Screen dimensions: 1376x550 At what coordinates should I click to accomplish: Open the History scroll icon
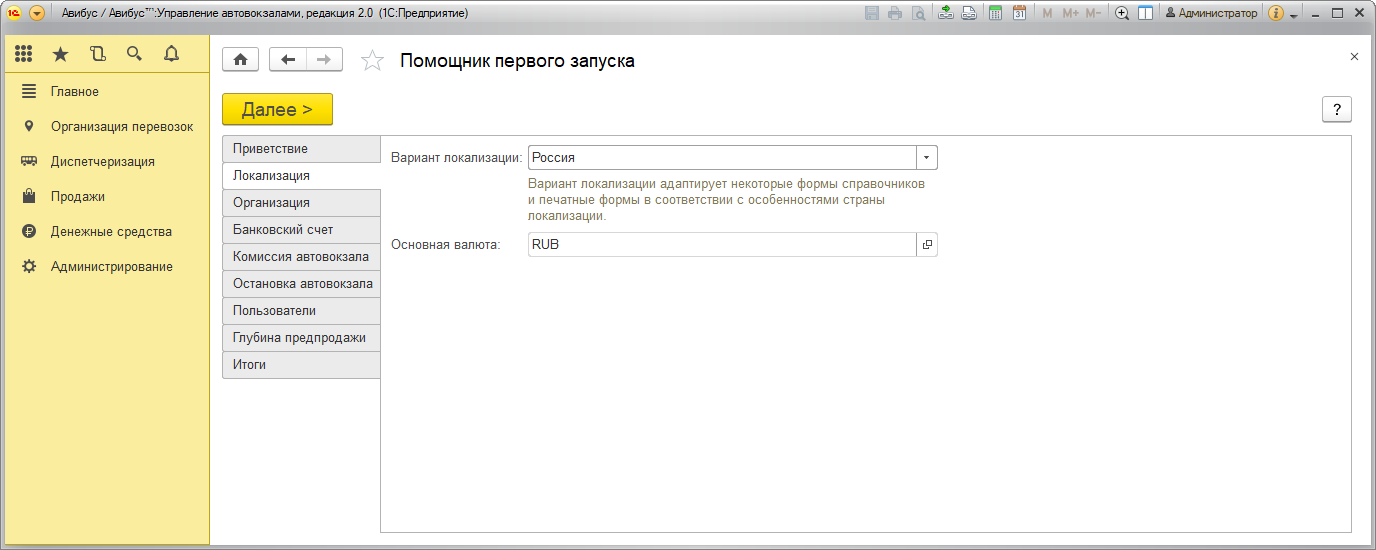(x=97, y=54)
